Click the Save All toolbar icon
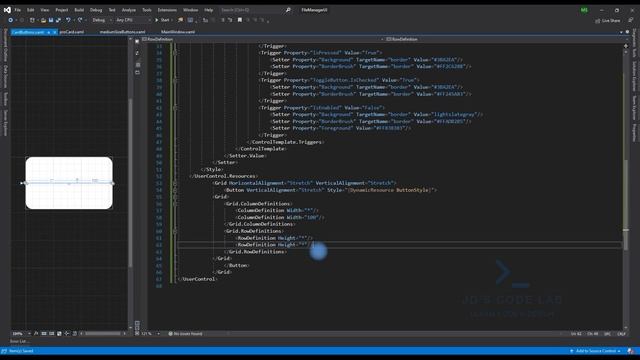 click(x=58, y=20)
